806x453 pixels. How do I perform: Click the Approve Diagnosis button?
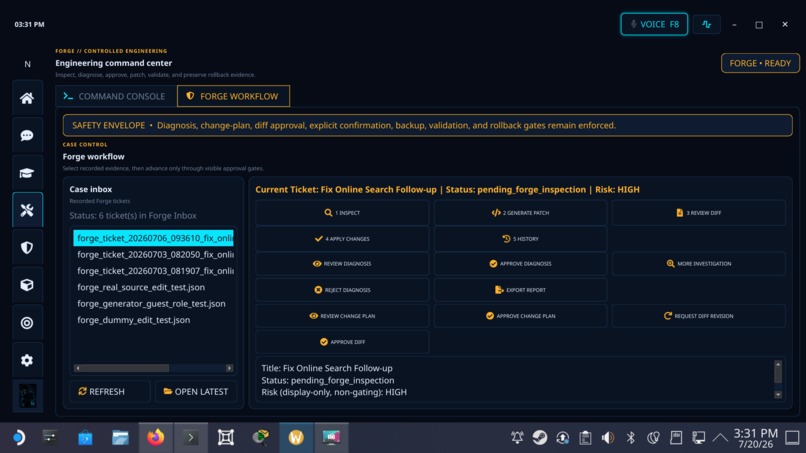[520, 263]
